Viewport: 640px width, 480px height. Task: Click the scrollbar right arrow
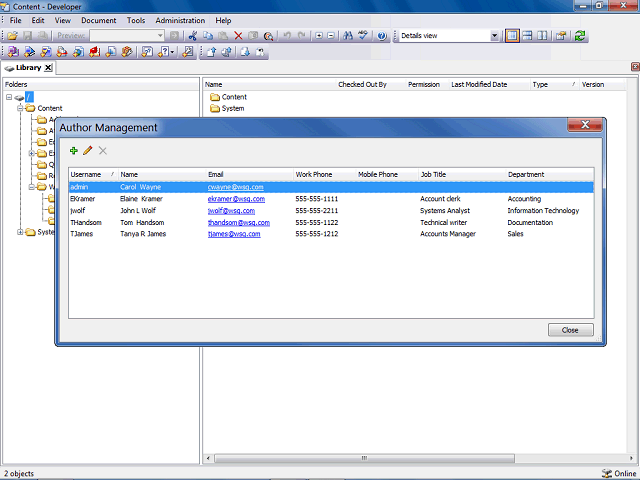click(631, 458)
